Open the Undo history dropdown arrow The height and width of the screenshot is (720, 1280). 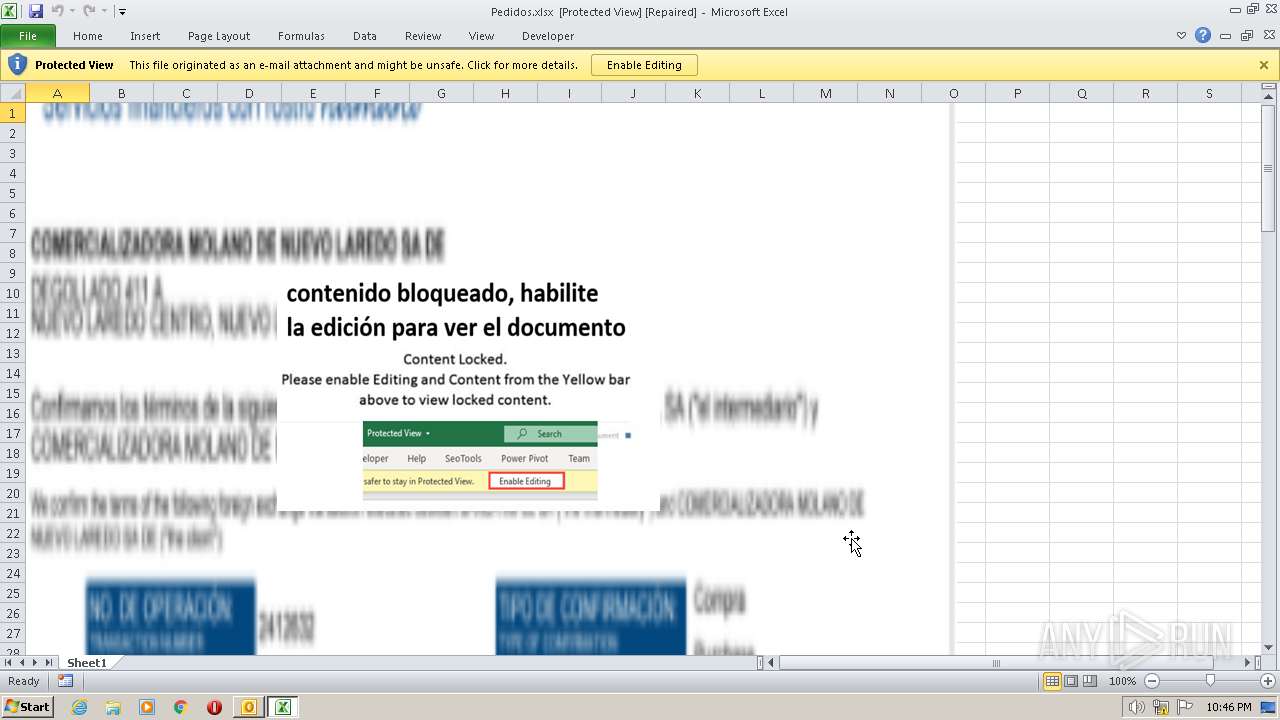[x=72, y=12]
